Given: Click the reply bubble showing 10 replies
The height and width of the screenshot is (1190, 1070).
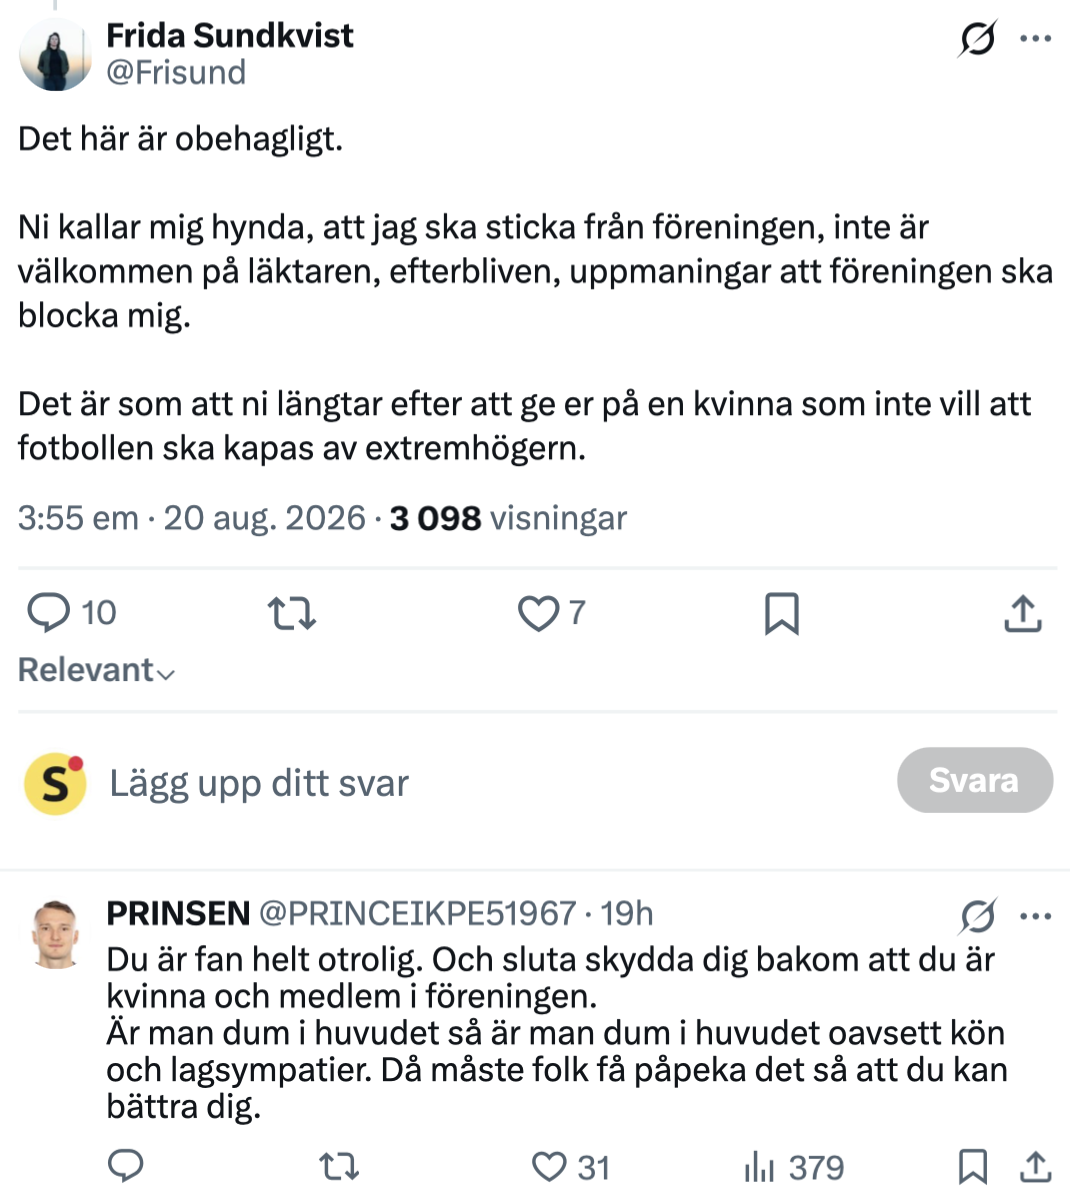Looking at the screenshot, I should pyautogui.click(x=71, y=612).
